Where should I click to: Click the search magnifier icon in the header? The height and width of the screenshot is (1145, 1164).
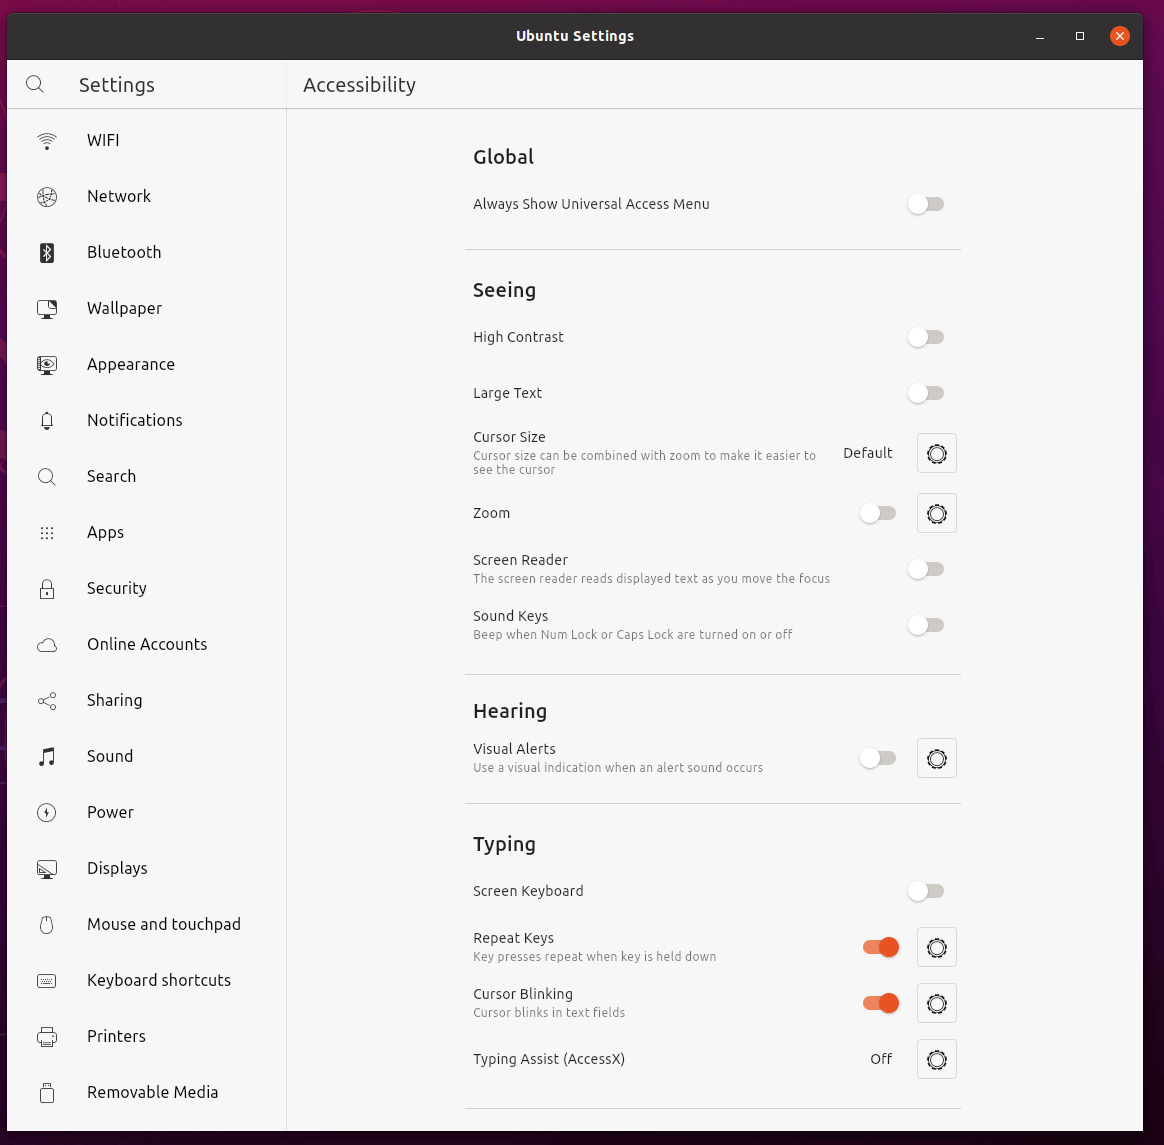click(35, 84)
